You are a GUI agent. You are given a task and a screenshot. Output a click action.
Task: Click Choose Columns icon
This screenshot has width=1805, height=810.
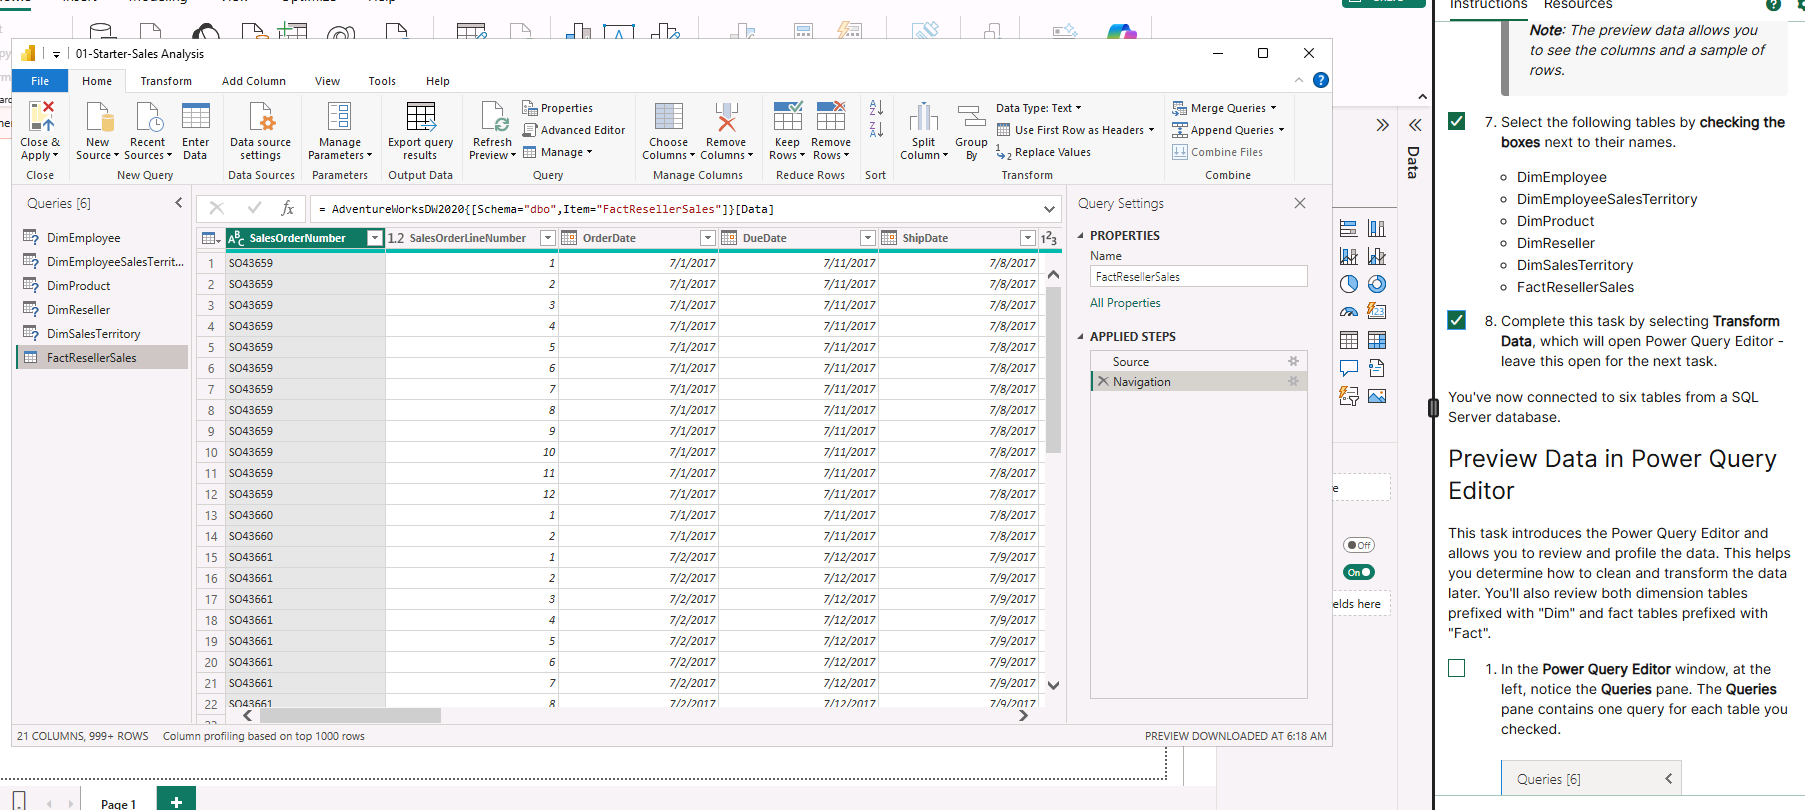click(669, 117)
